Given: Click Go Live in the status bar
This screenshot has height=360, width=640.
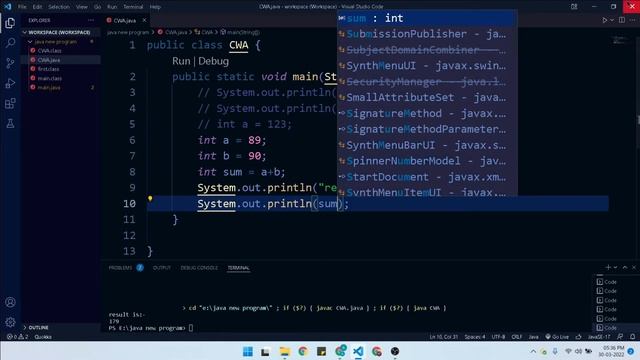Looking at the screenshot, I should click(557, 337).
